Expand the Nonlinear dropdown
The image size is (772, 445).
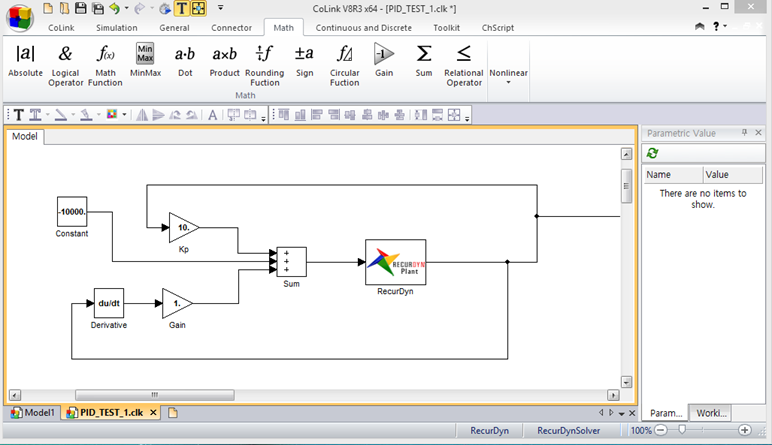(509, 77)
